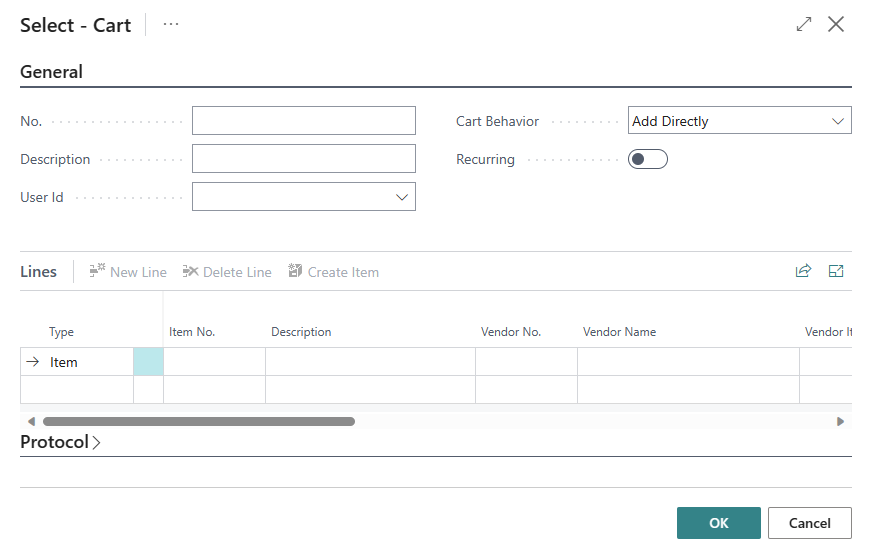Screen dimensions: 869x552
Task: Click the Type column header
Action: tap(61, 332)
